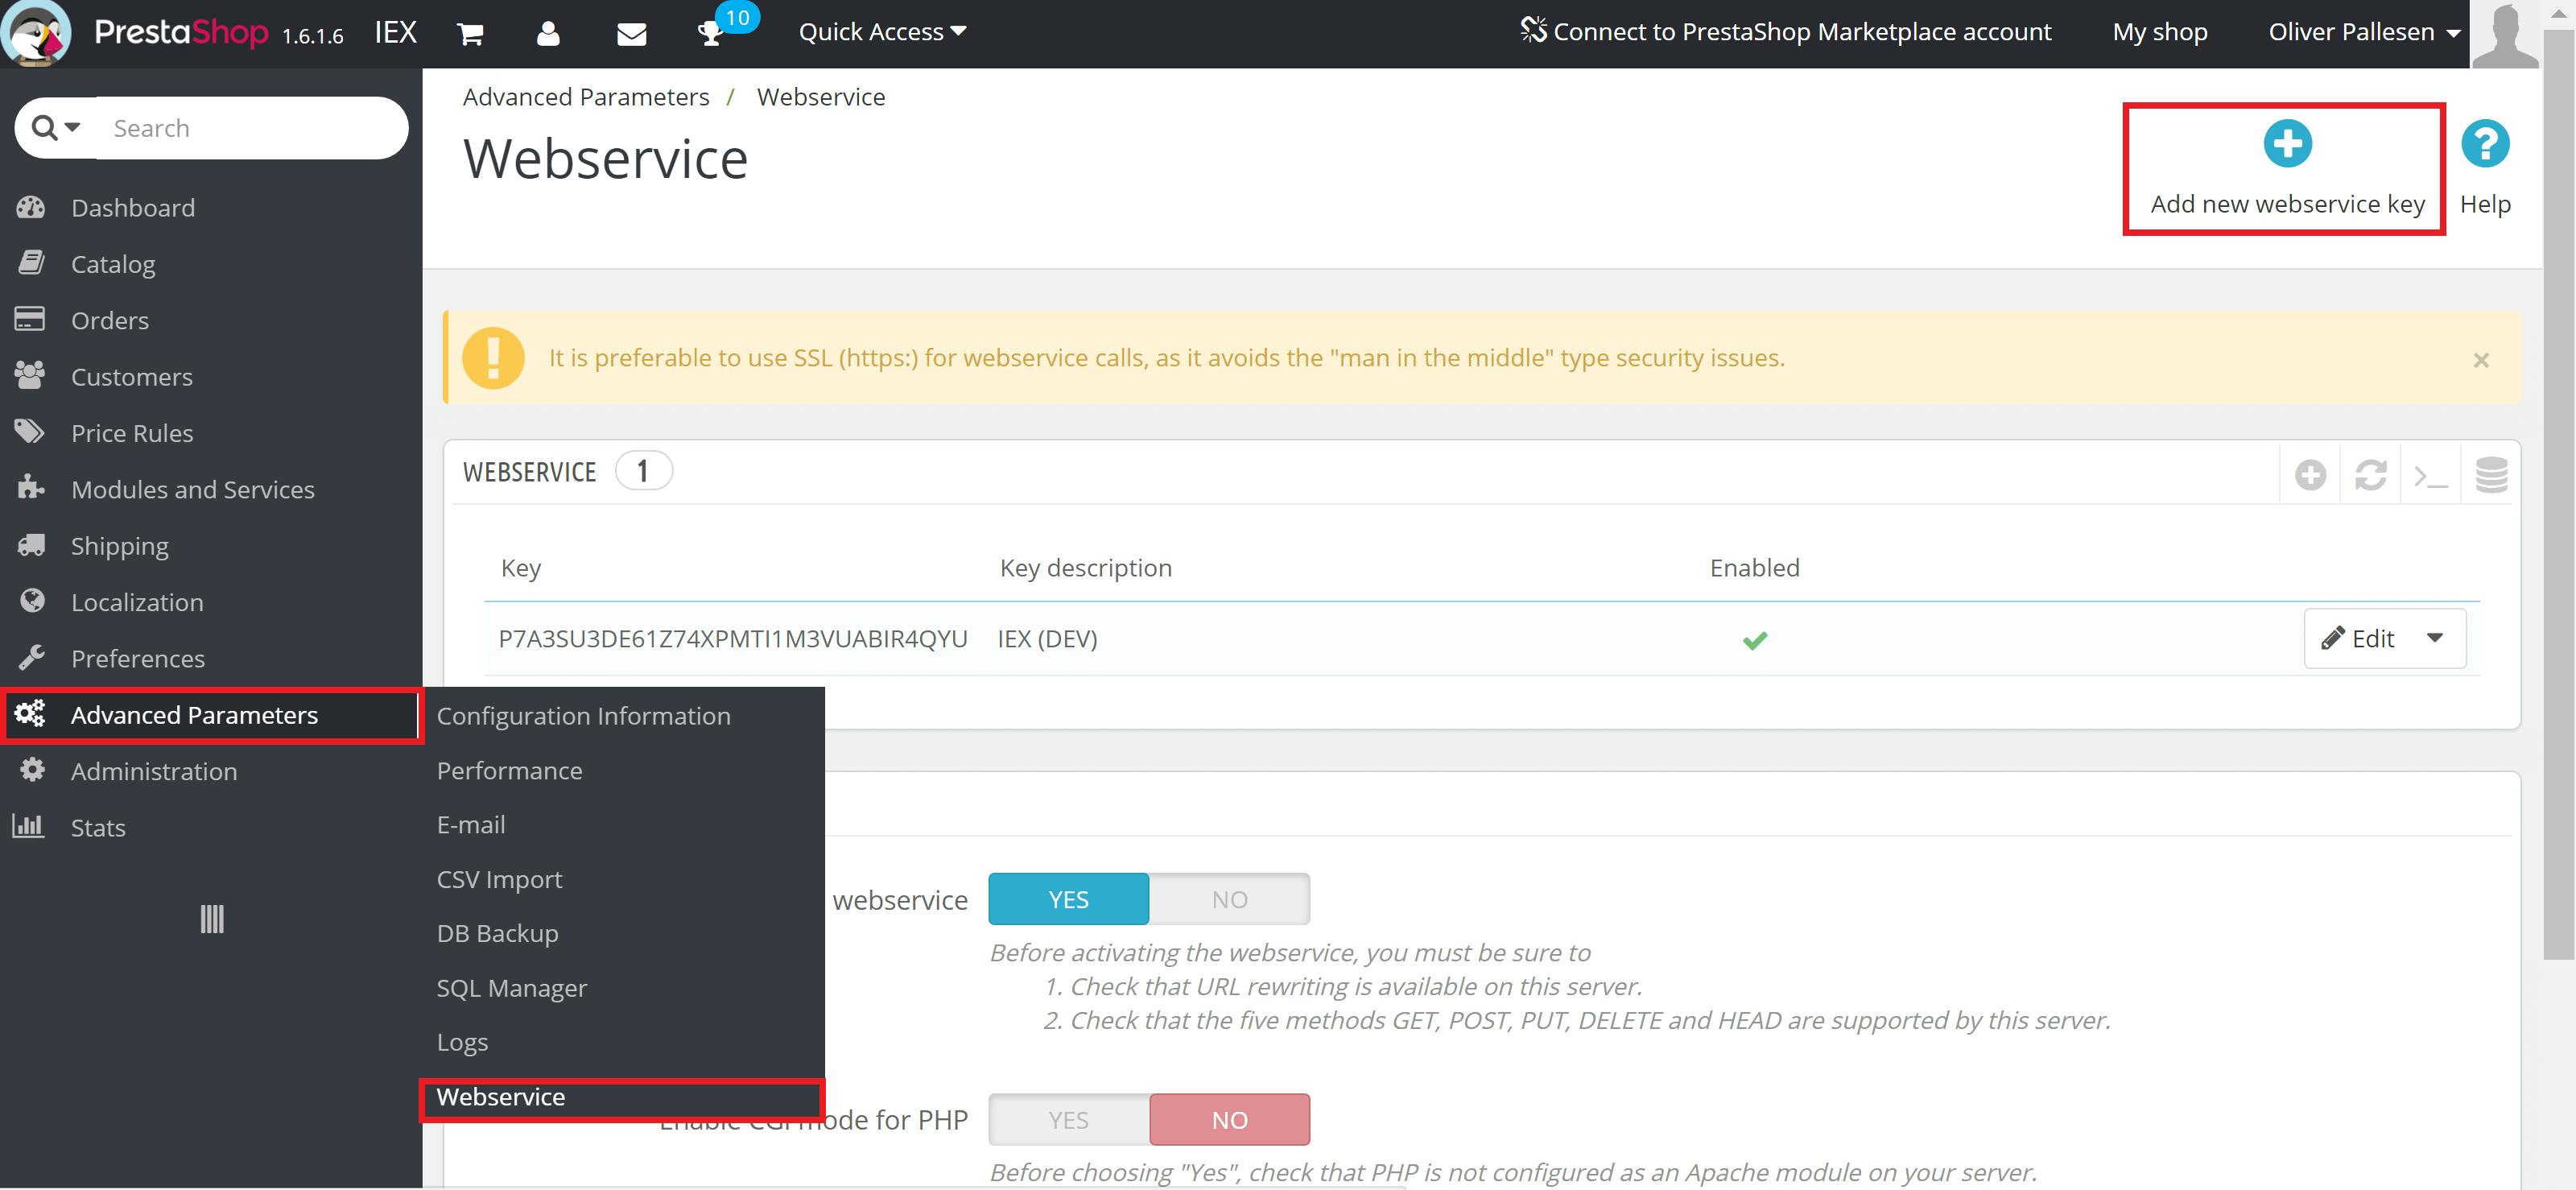2576x1190 pixels.
Task: Set CGI mode for PHP to NO
Action: tap(1229, 1120)
